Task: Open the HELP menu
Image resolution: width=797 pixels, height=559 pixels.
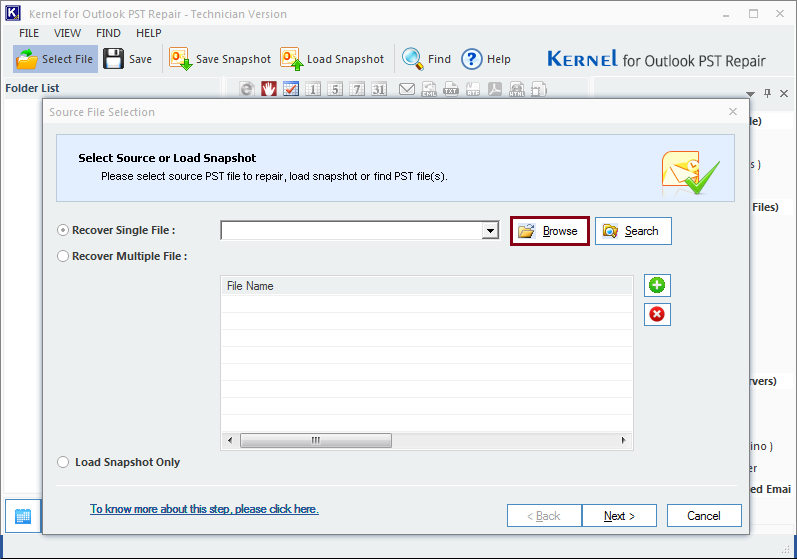Action: (x=148, y=33)
